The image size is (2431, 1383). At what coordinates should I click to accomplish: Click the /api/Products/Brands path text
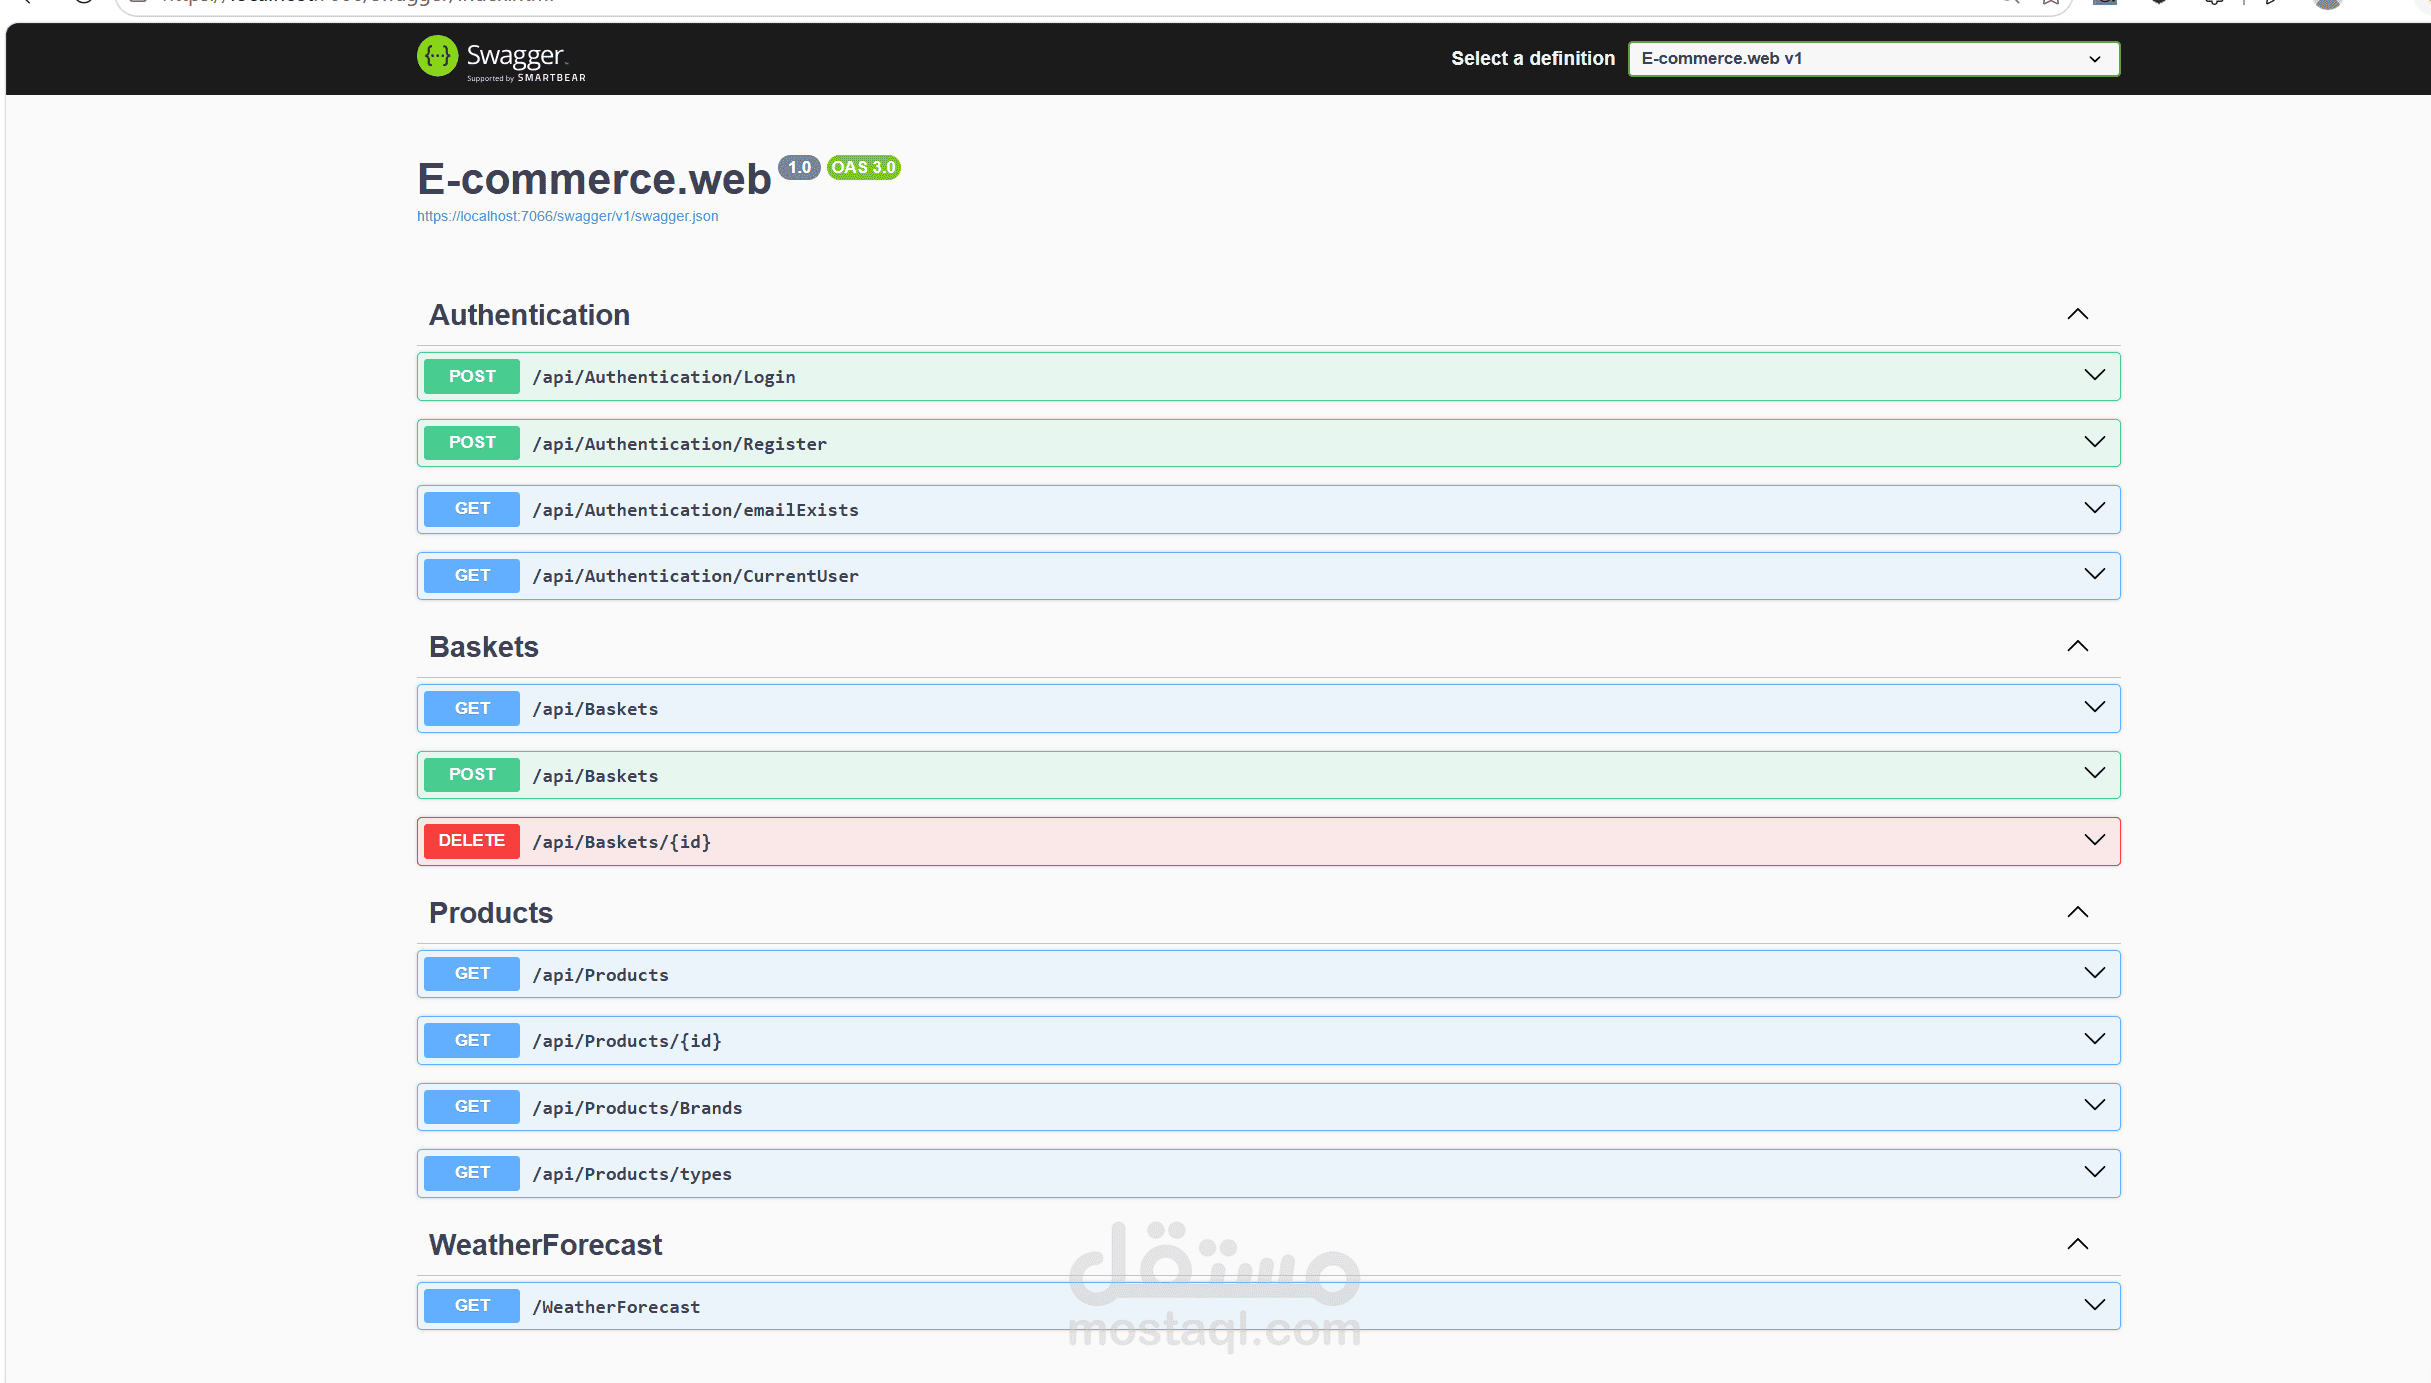point(637,1108)
